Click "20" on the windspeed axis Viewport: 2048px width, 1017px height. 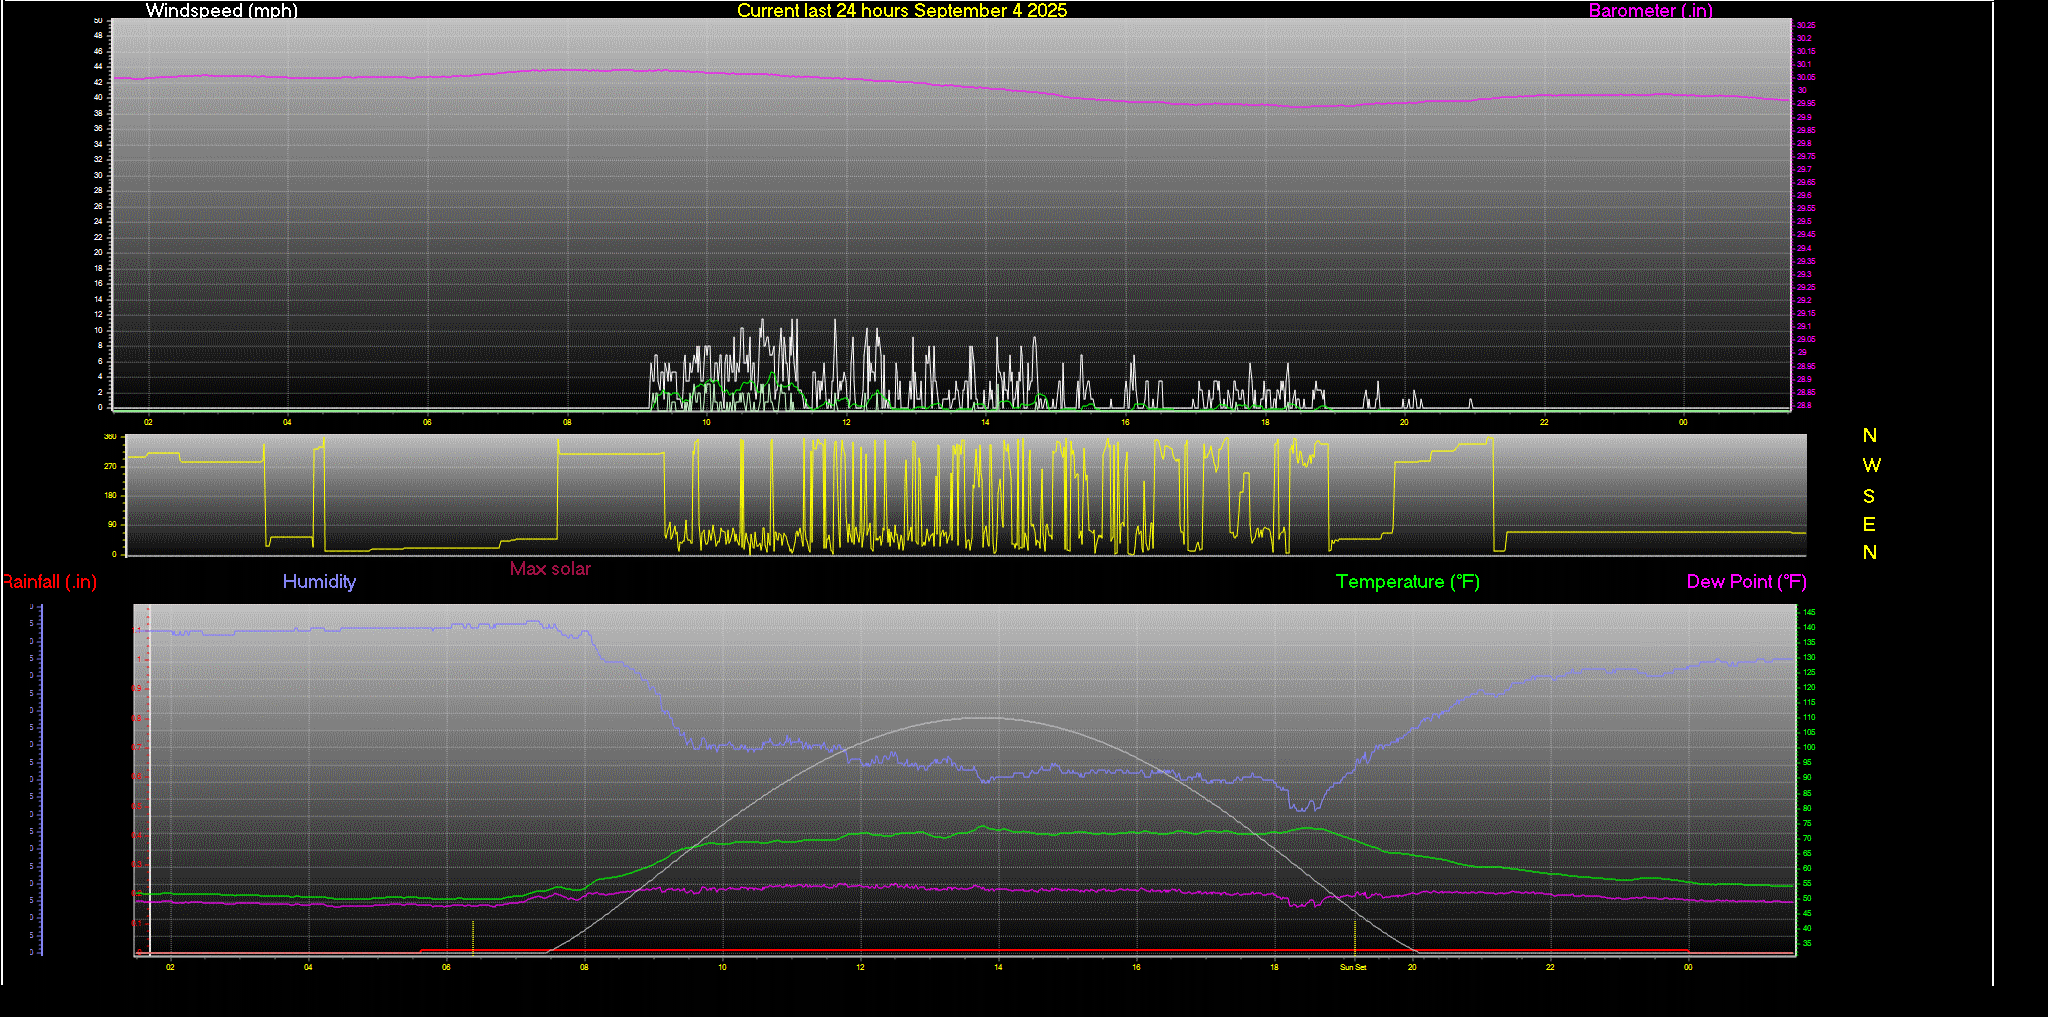point(98,252)
